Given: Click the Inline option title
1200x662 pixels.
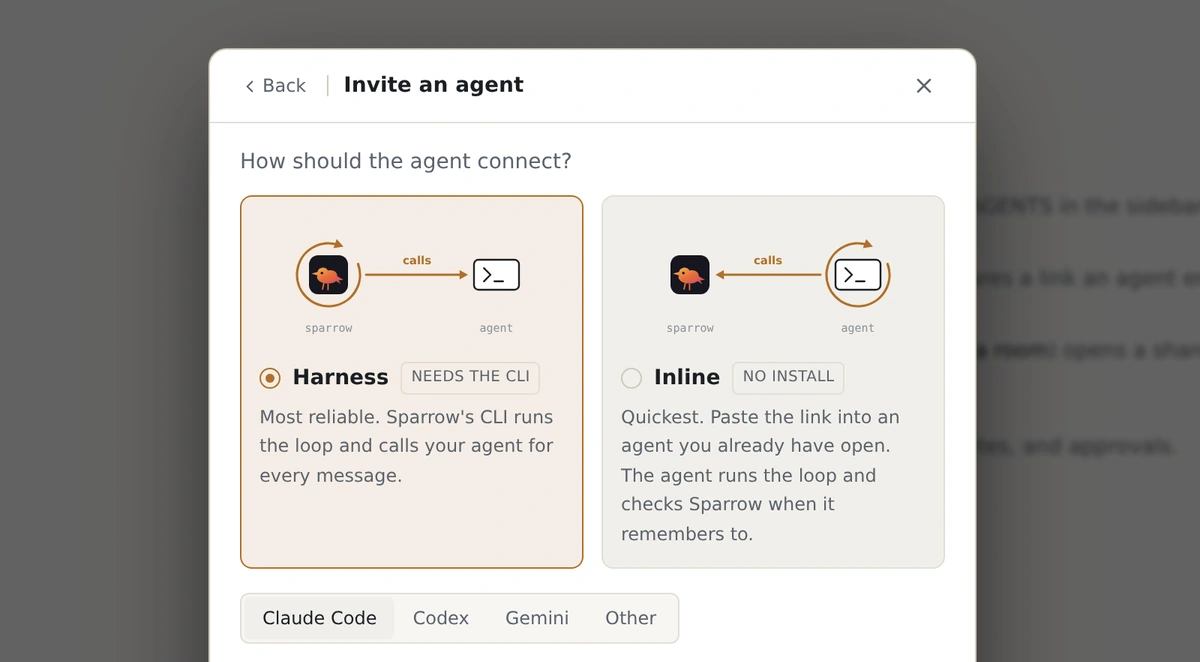Looking at the screenshot, I should point(687,377).
